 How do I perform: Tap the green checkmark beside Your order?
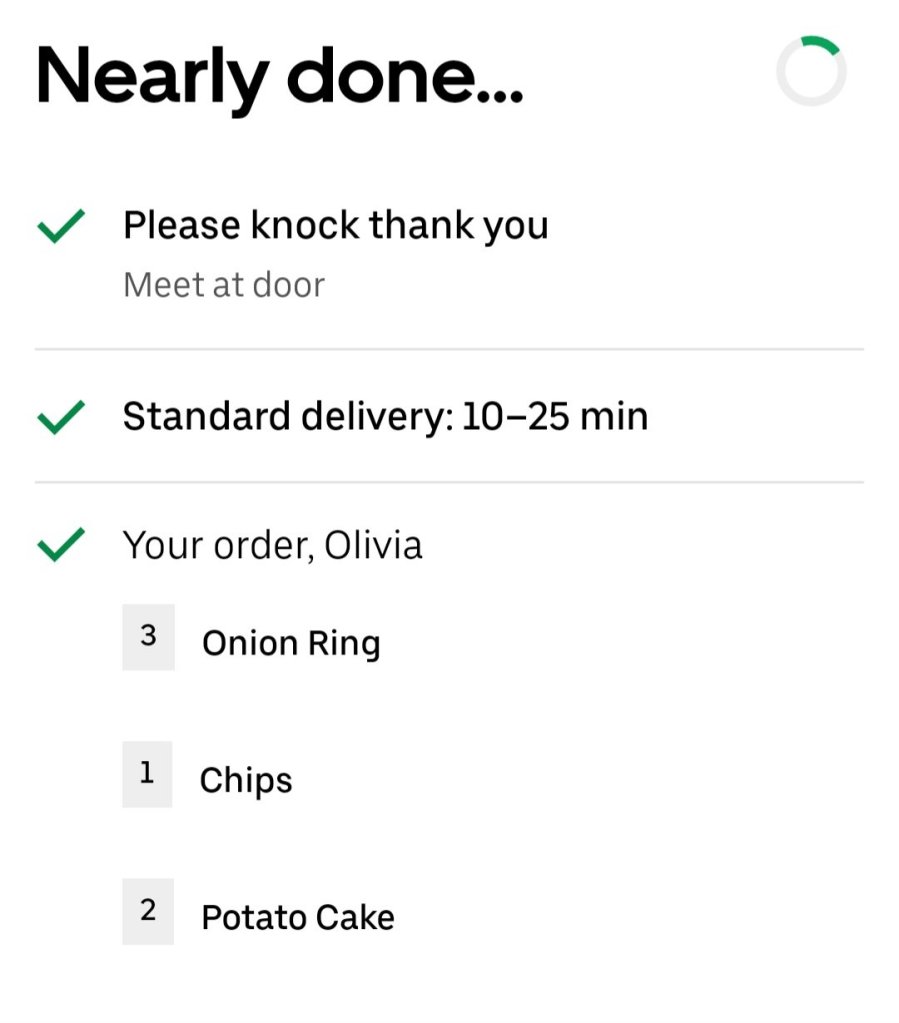[60, 546]
